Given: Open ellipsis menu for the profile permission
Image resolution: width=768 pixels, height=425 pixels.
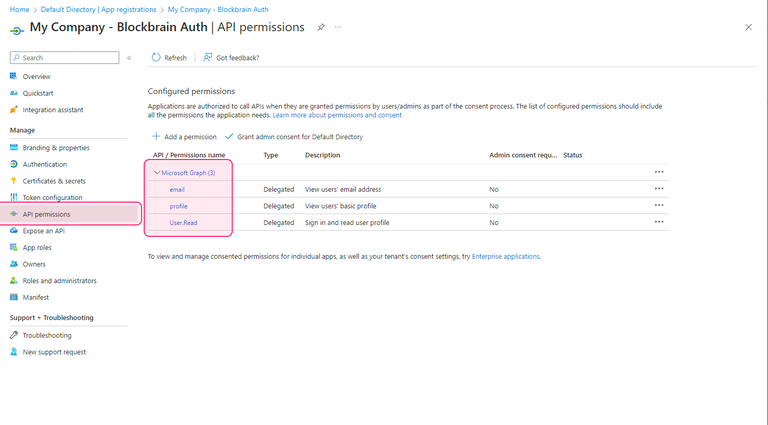Looking at the screenshot, I should pyautogui.click(x=658, y=205).
